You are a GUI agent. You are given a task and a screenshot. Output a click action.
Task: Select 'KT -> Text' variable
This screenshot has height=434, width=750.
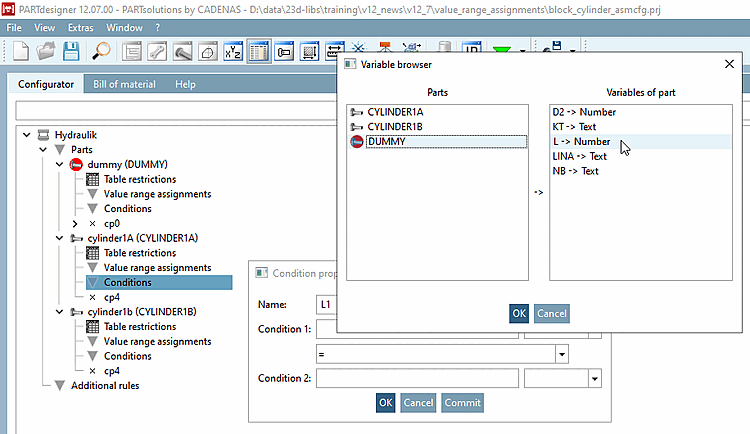tap(640, 127)
